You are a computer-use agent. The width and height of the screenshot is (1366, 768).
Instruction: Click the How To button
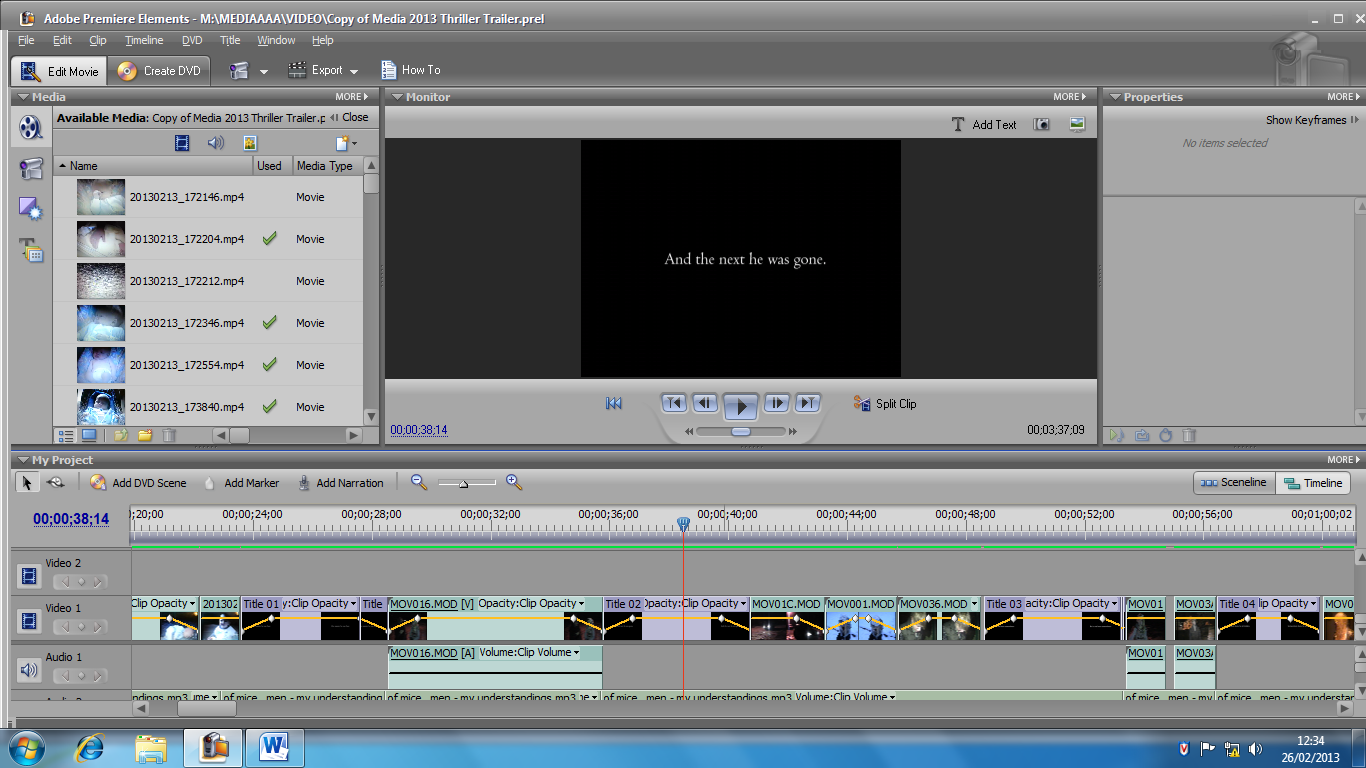[411, 70]
